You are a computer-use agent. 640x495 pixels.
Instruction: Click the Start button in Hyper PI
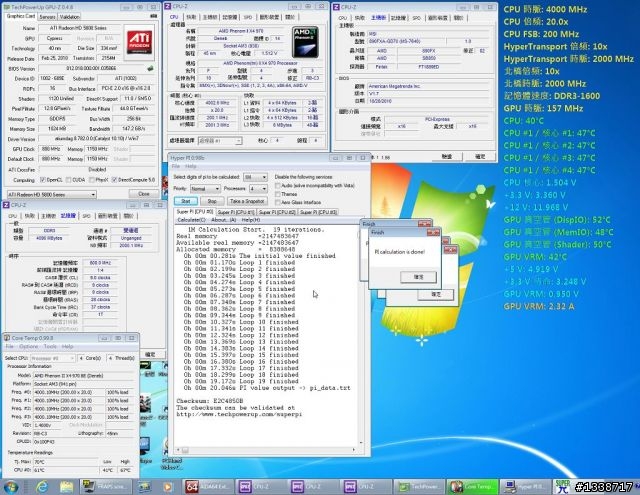click(186, 201)
